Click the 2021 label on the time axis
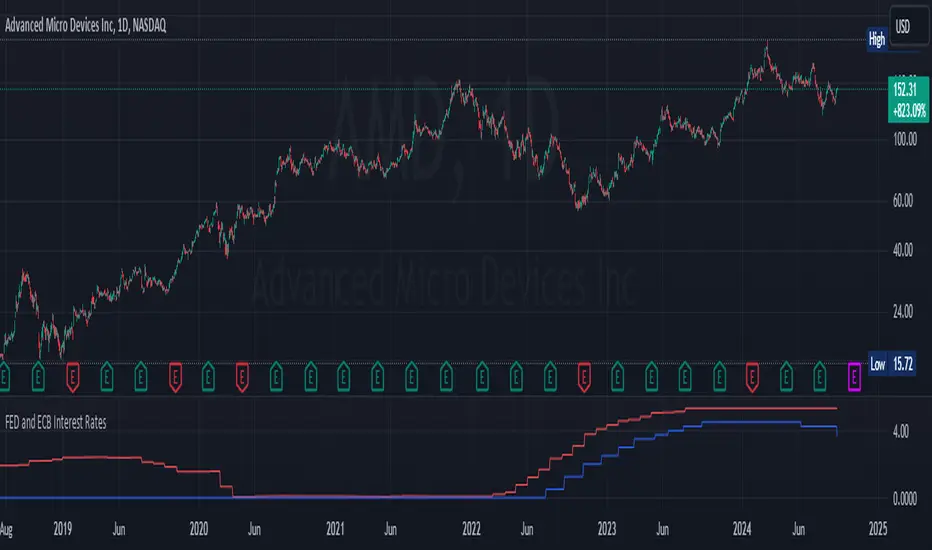The width and height of the screenshot is (932, 550). 335,529
